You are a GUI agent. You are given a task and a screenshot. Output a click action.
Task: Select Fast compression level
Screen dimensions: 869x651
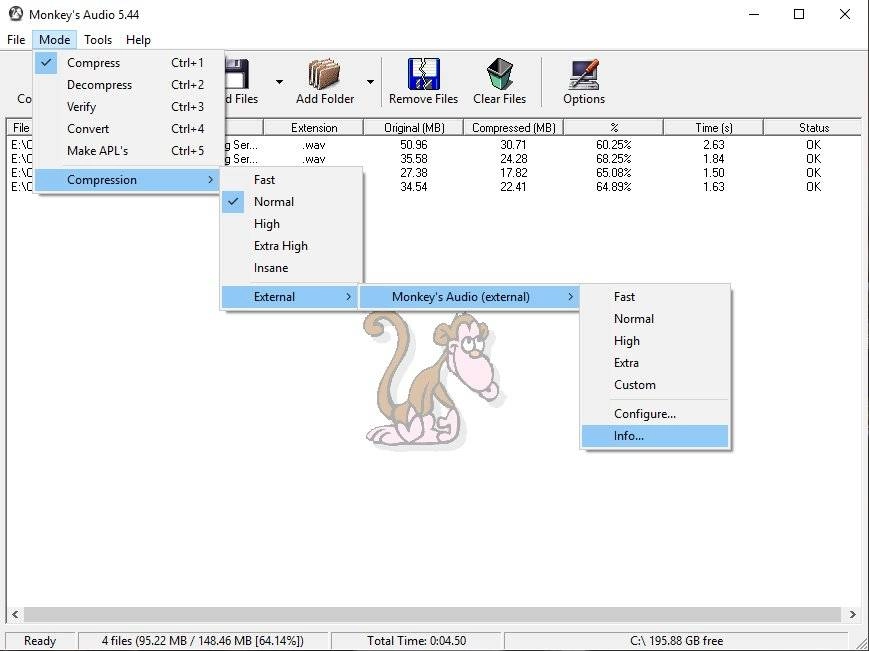pos(292,180)
